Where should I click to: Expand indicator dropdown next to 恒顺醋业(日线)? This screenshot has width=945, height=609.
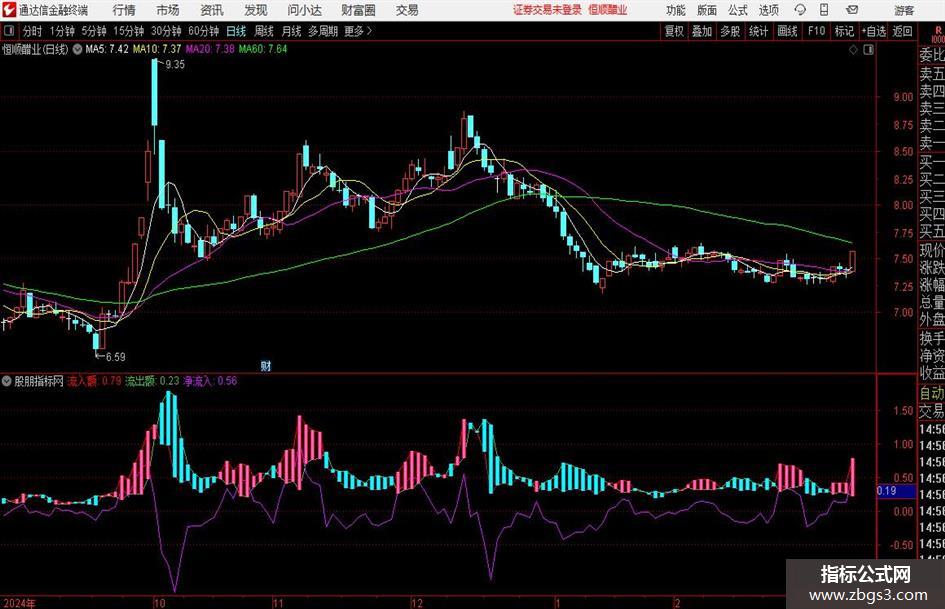(77, 49)
